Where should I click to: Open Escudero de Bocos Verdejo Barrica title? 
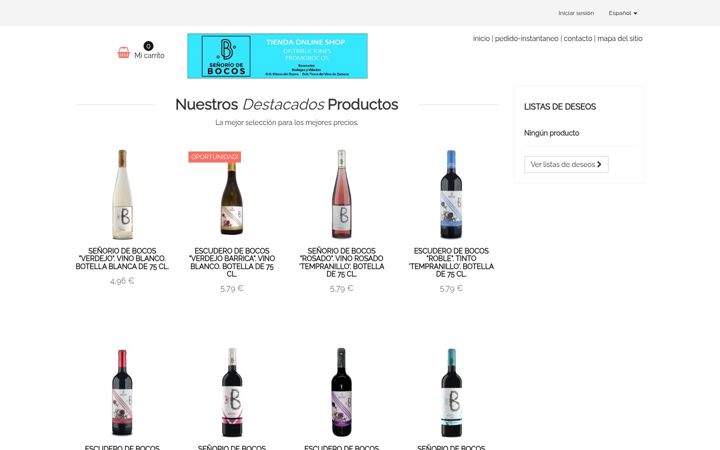coord(232,262)
